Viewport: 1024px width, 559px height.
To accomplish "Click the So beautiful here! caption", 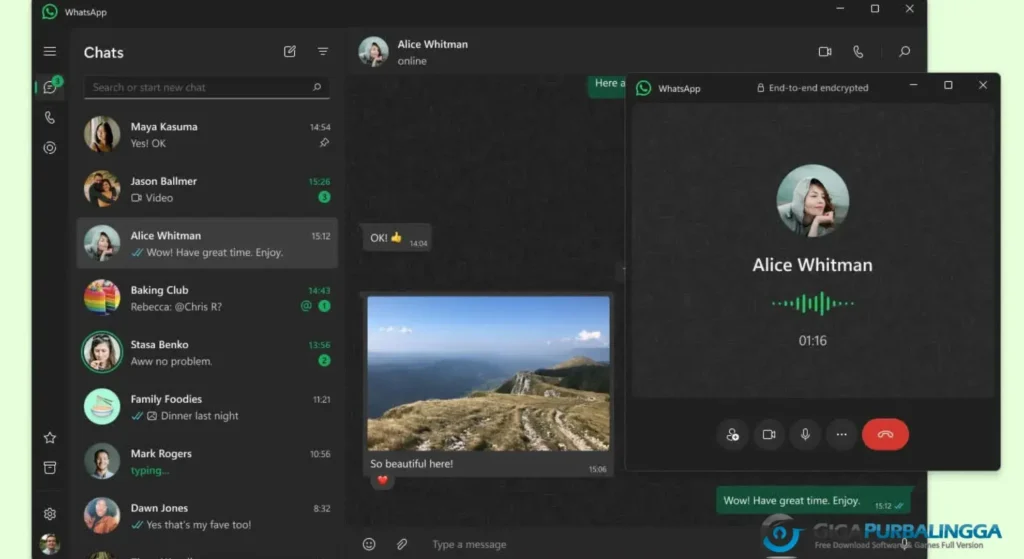I will 411,464.
